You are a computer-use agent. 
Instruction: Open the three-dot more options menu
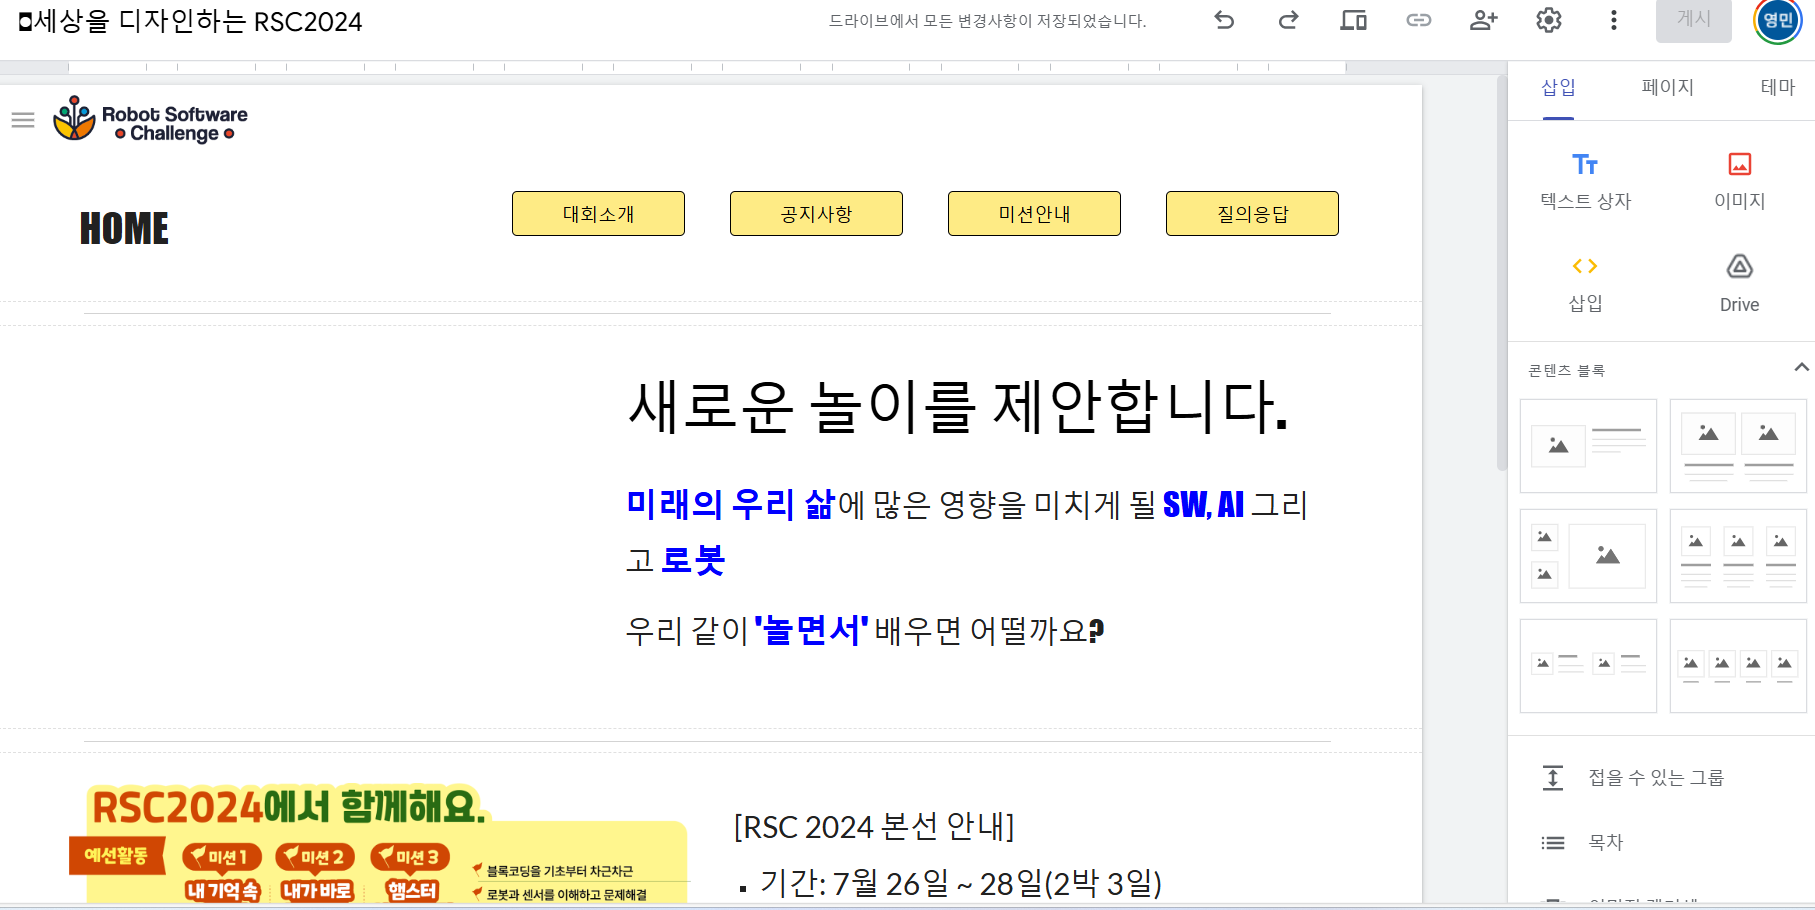[1613, 20]
